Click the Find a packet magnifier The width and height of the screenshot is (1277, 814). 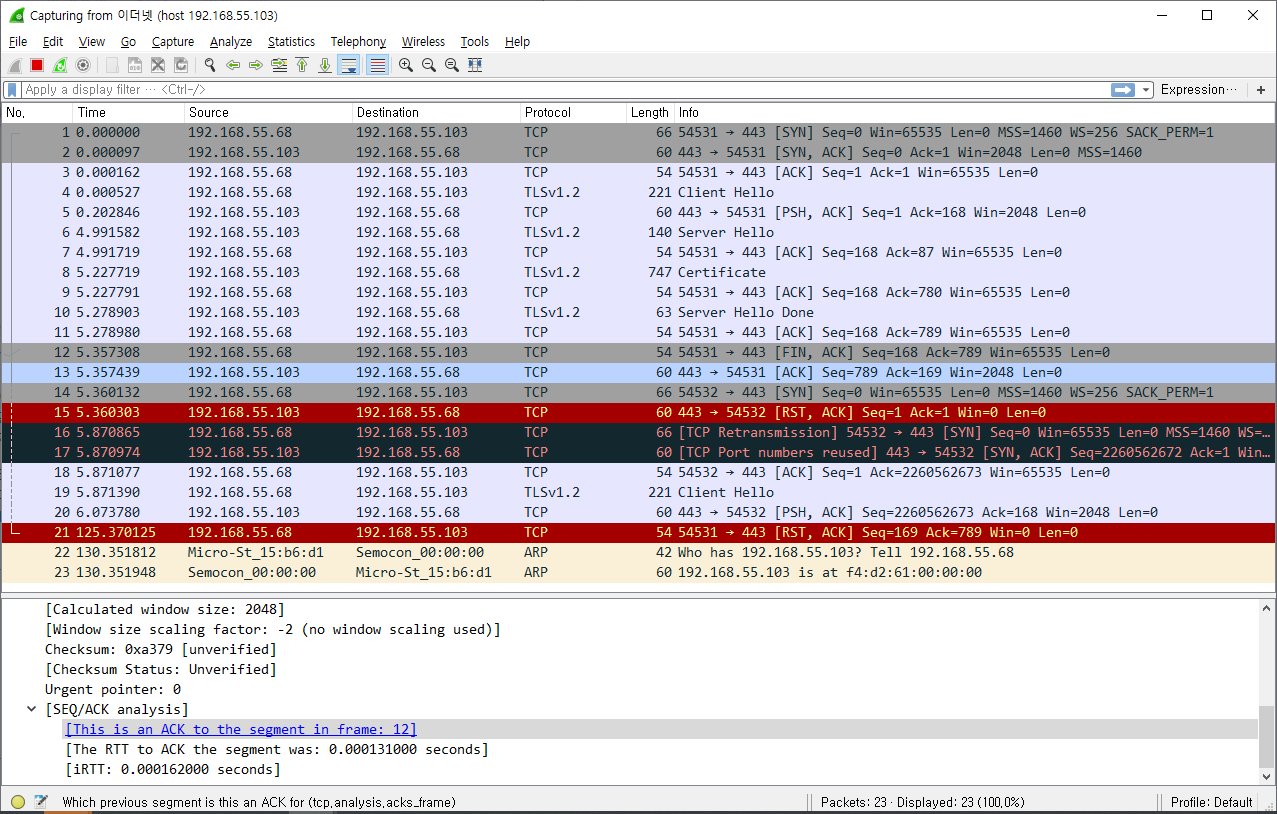point(210,65)
